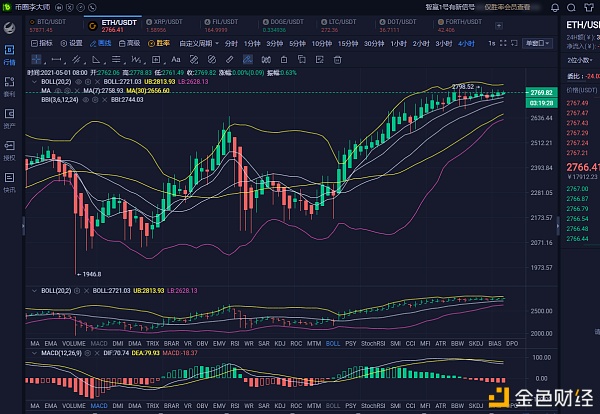
Task: Toggle BOLL indicator in sub-chart row
Action: coord(333,342)
